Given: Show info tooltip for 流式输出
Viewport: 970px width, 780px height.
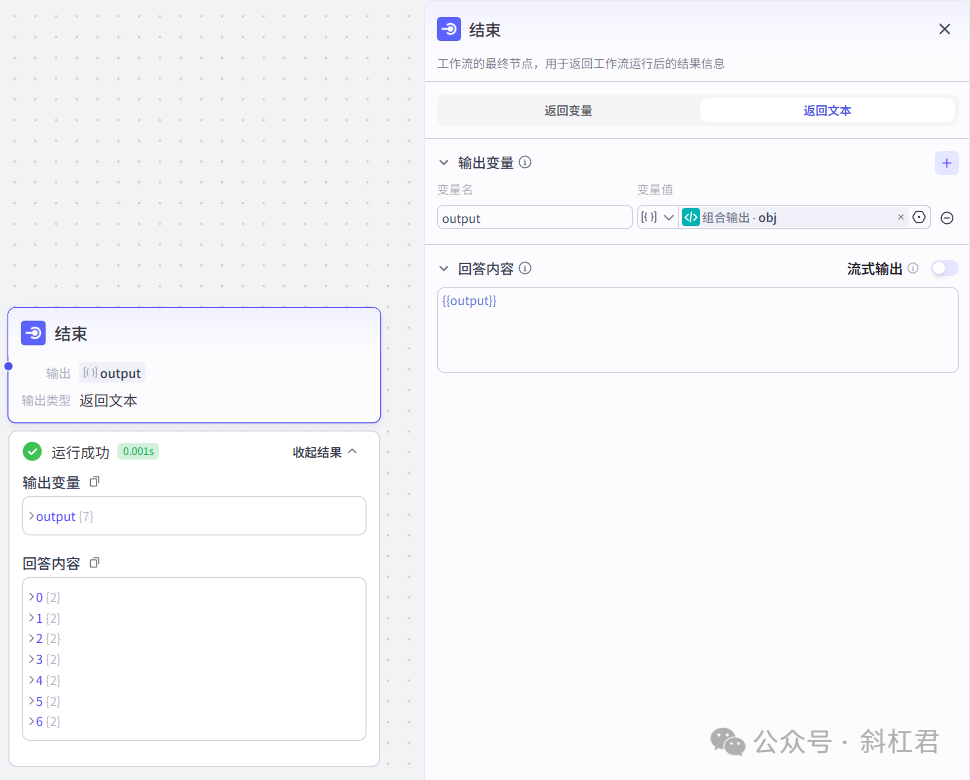Looking at the screenshot, I should click(913, 268).
